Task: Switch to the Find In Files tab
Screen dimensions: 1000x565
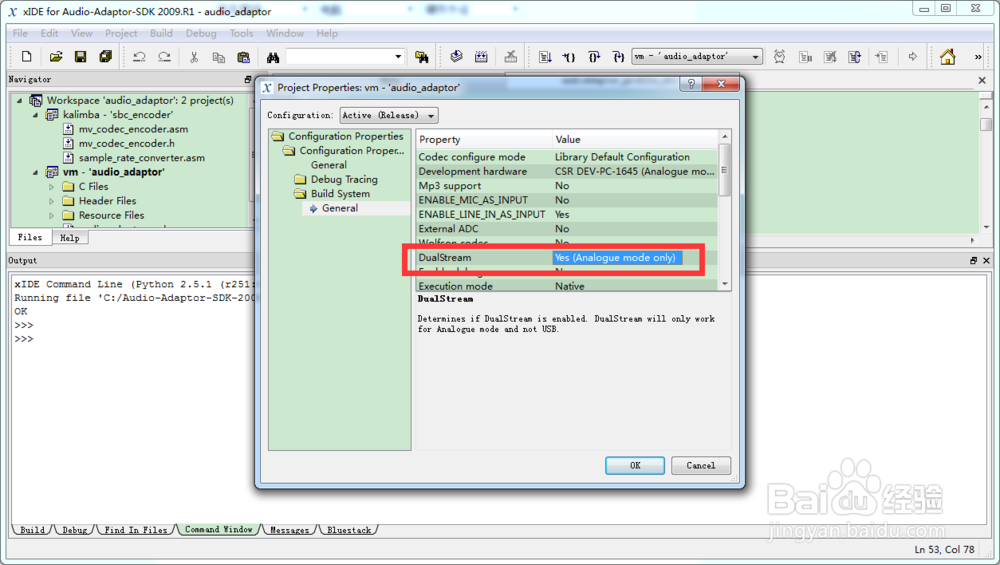Action: 136,530
